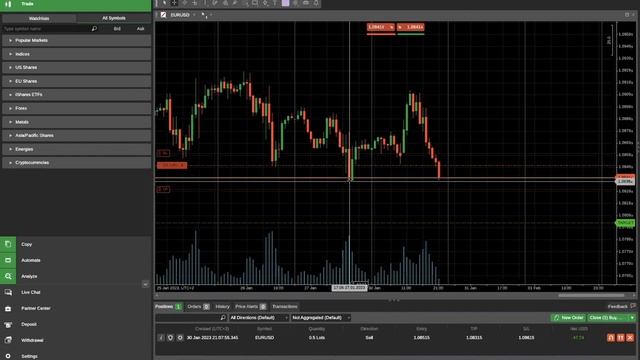Click the Bid column header

117,29
